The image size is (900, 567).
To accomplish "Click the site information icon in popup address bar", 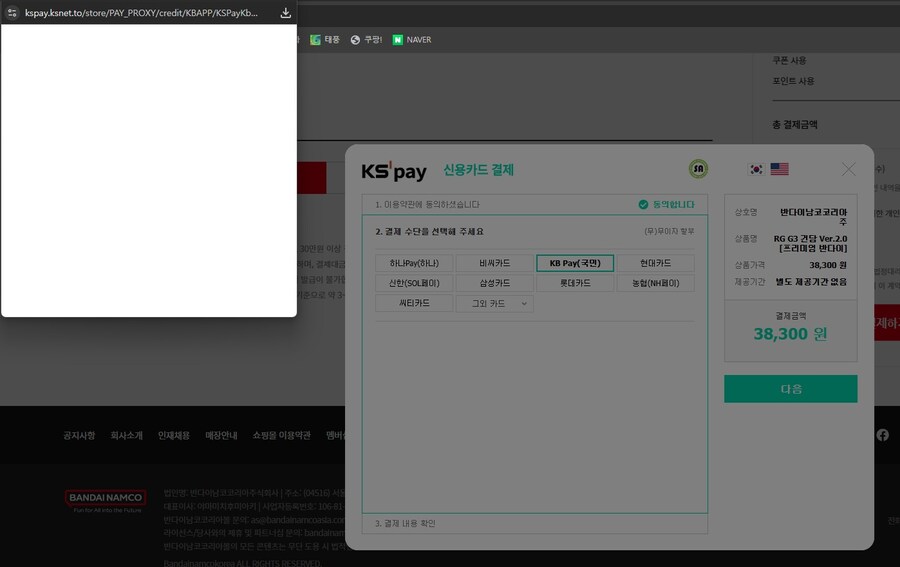I will (x=12, y=13).
